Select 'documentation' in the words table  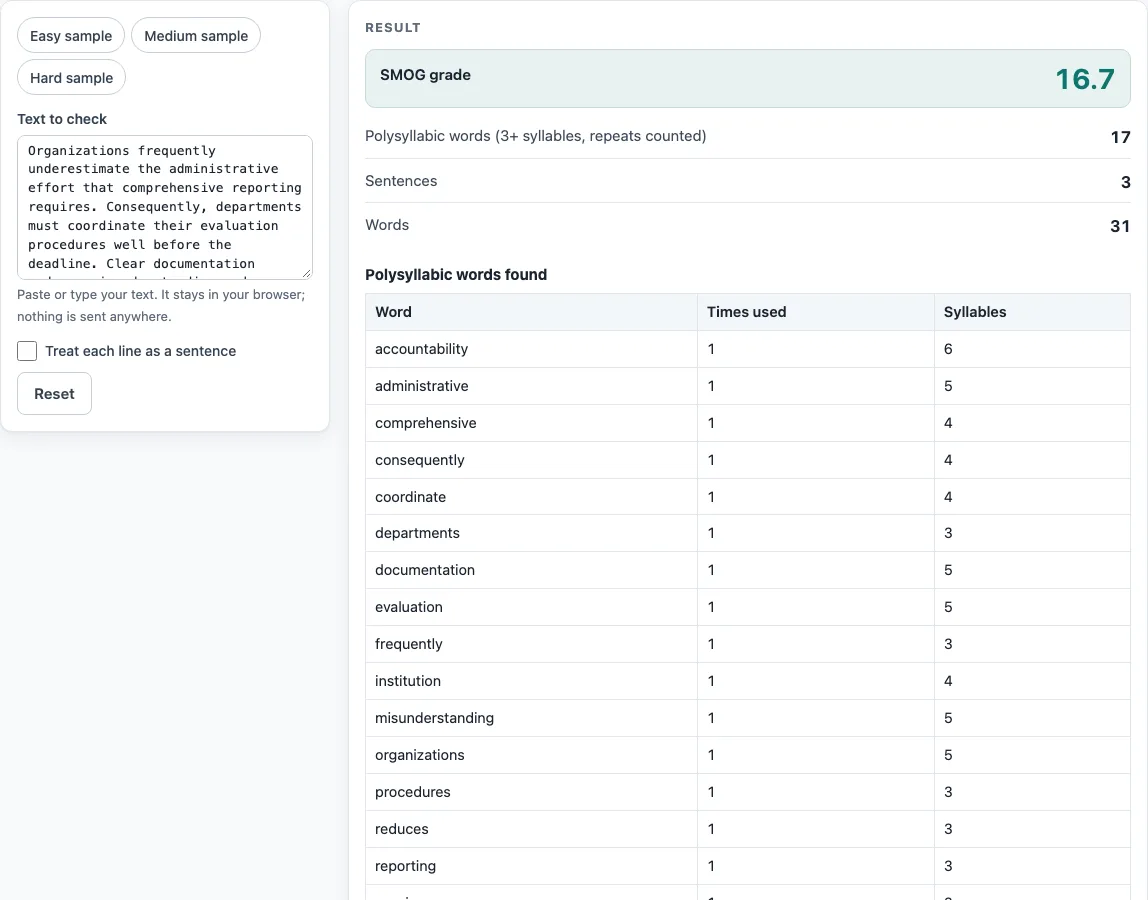425,570
